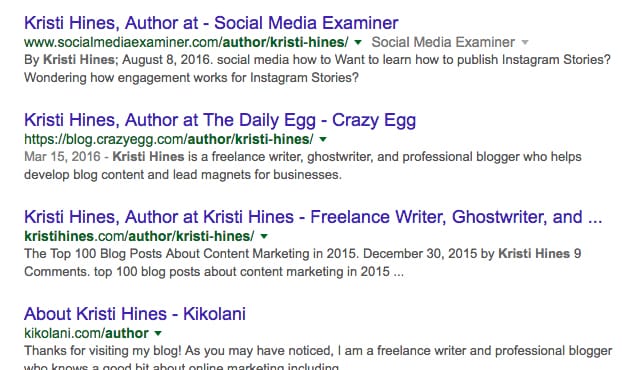Open the gray Social Media Examiner publisher link
Image resolution: width=635 pixels, height=370 pixels.
click(x=443, y=42)
